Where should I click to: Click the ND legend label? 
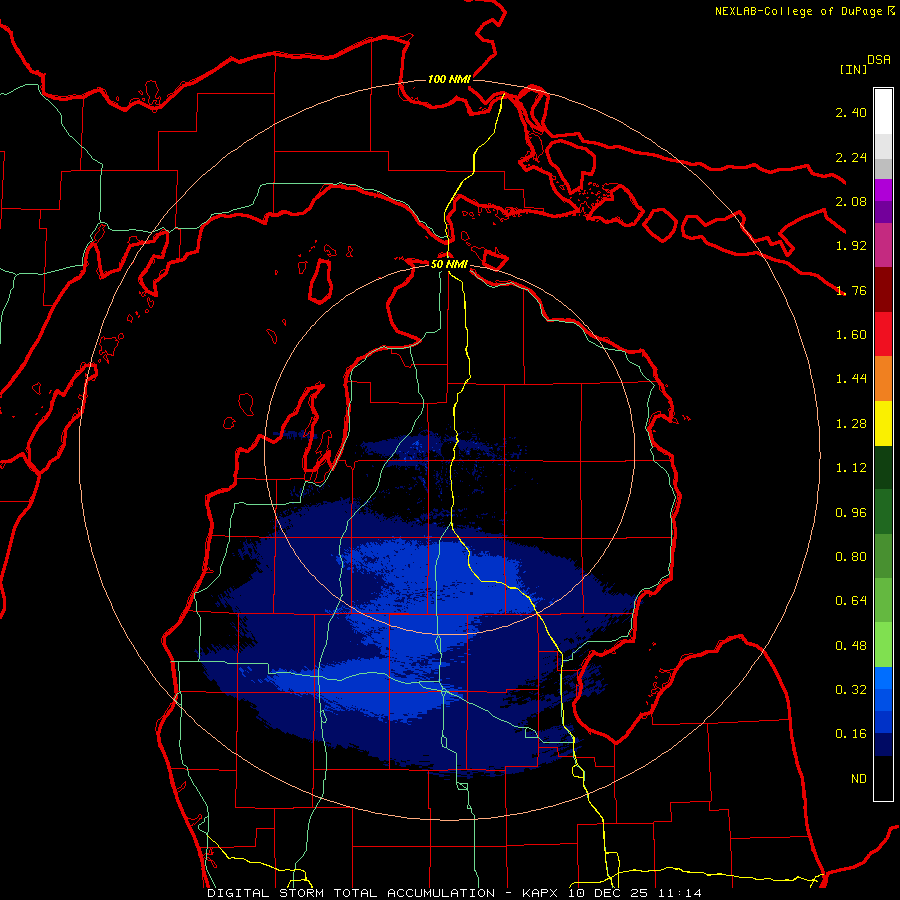(859, 779)
